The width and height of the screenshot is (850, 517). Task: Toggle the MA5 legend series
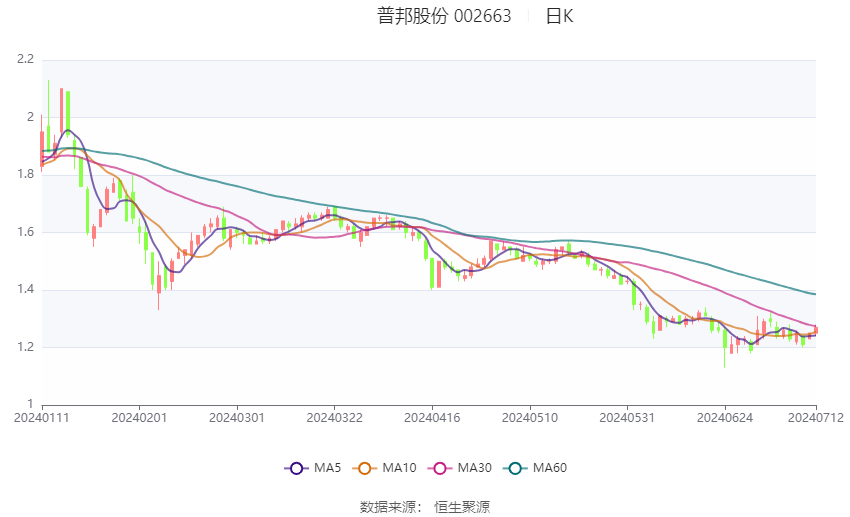[313, 468]
